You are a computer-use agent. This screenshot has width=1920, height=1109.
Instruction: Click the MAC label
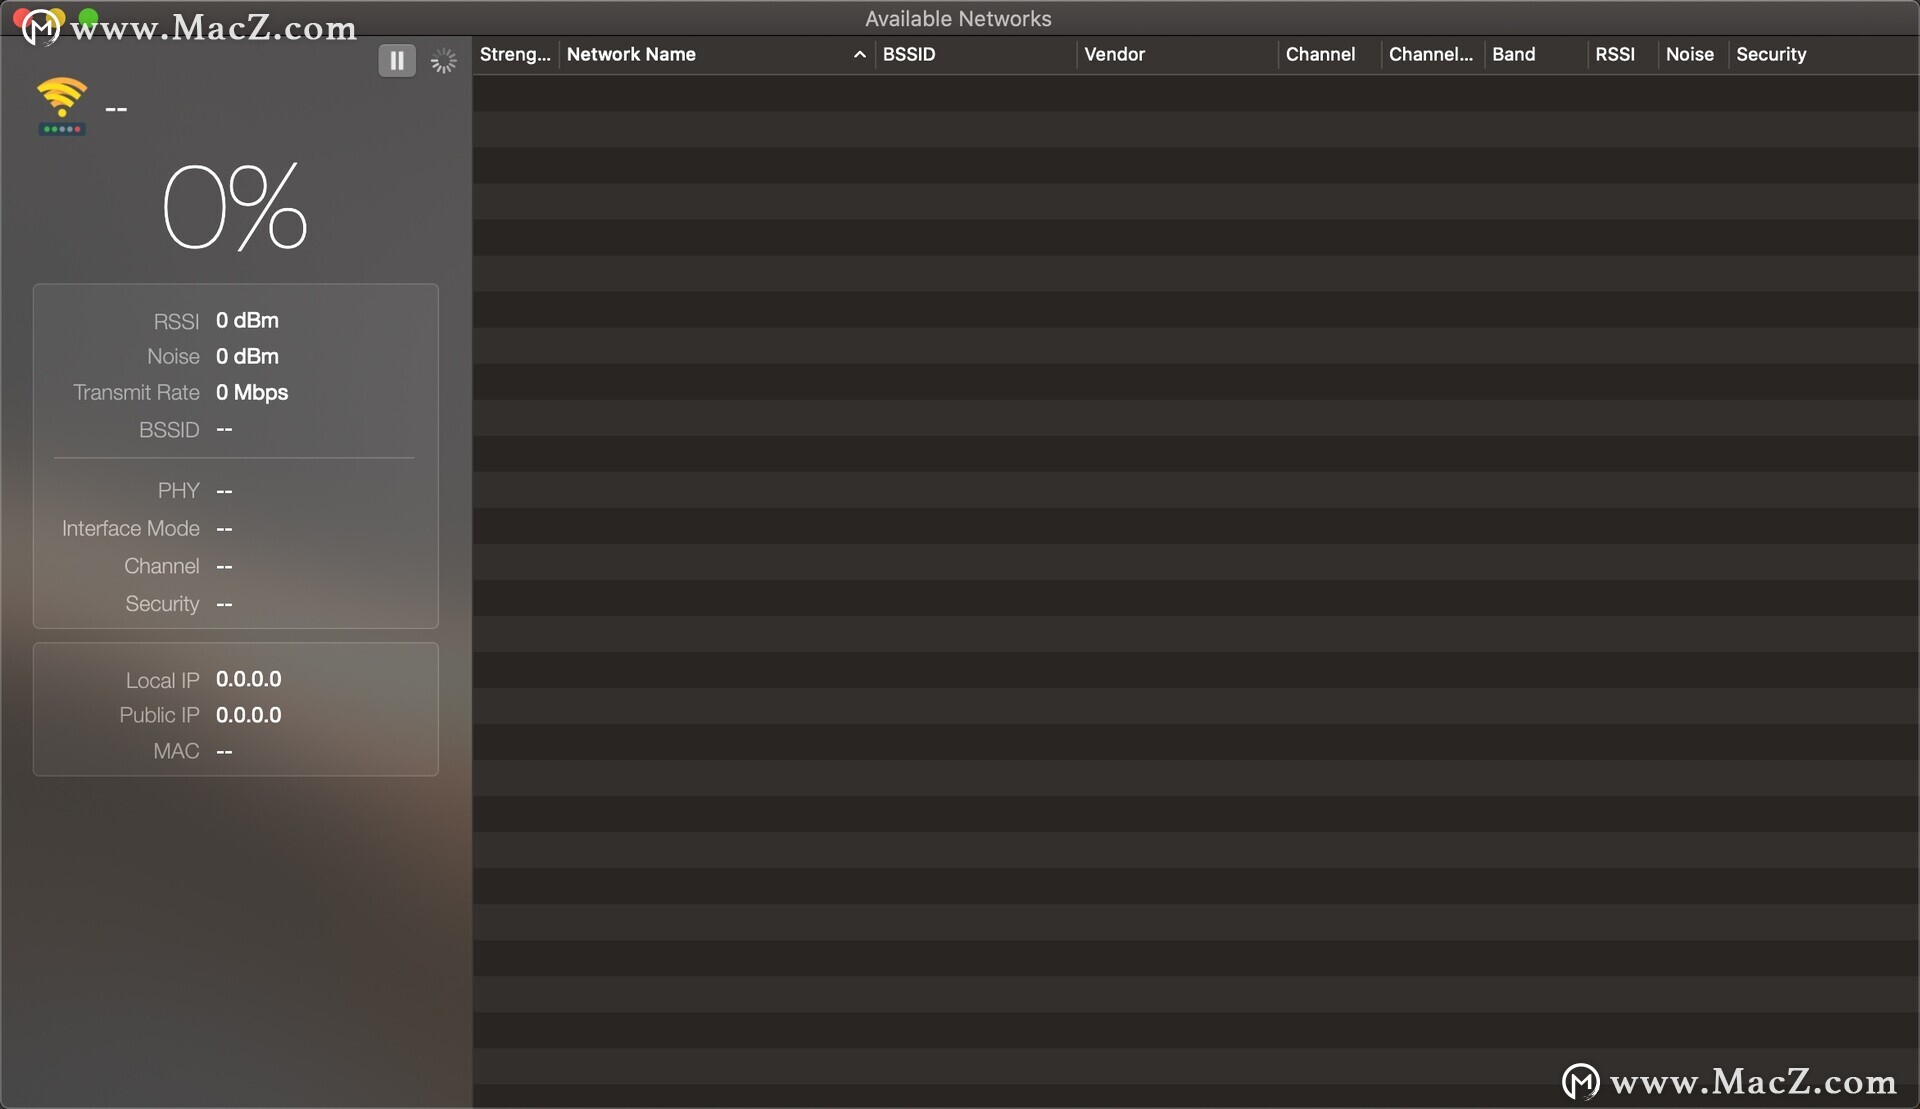pos(176,752)
